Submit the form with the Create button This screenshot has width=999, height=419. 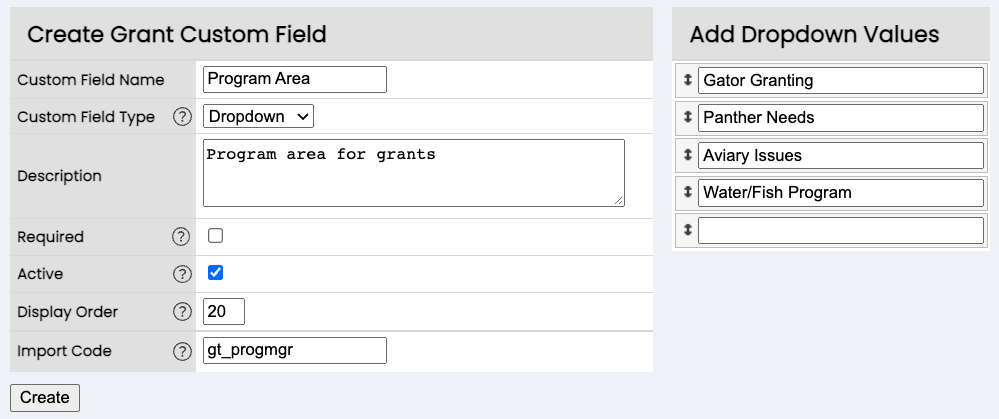45,398
